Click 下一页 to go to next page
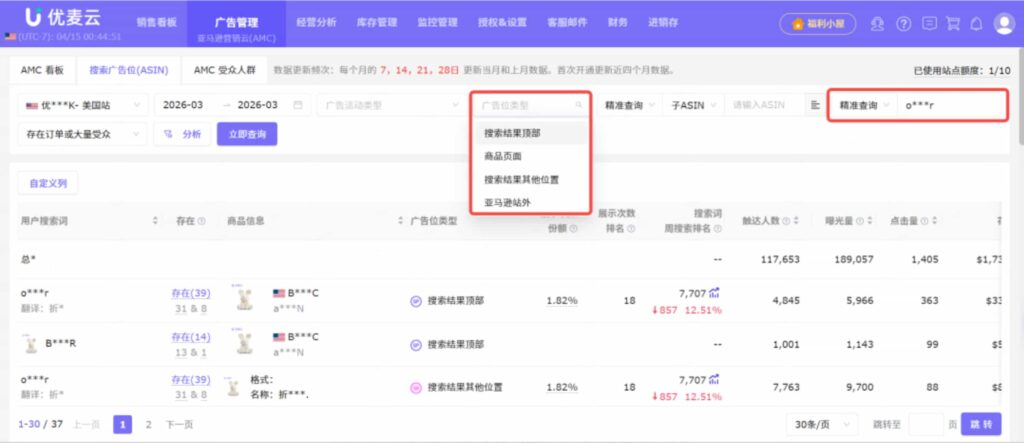Screen dimensions: 1024x443 tap(179, 425)
